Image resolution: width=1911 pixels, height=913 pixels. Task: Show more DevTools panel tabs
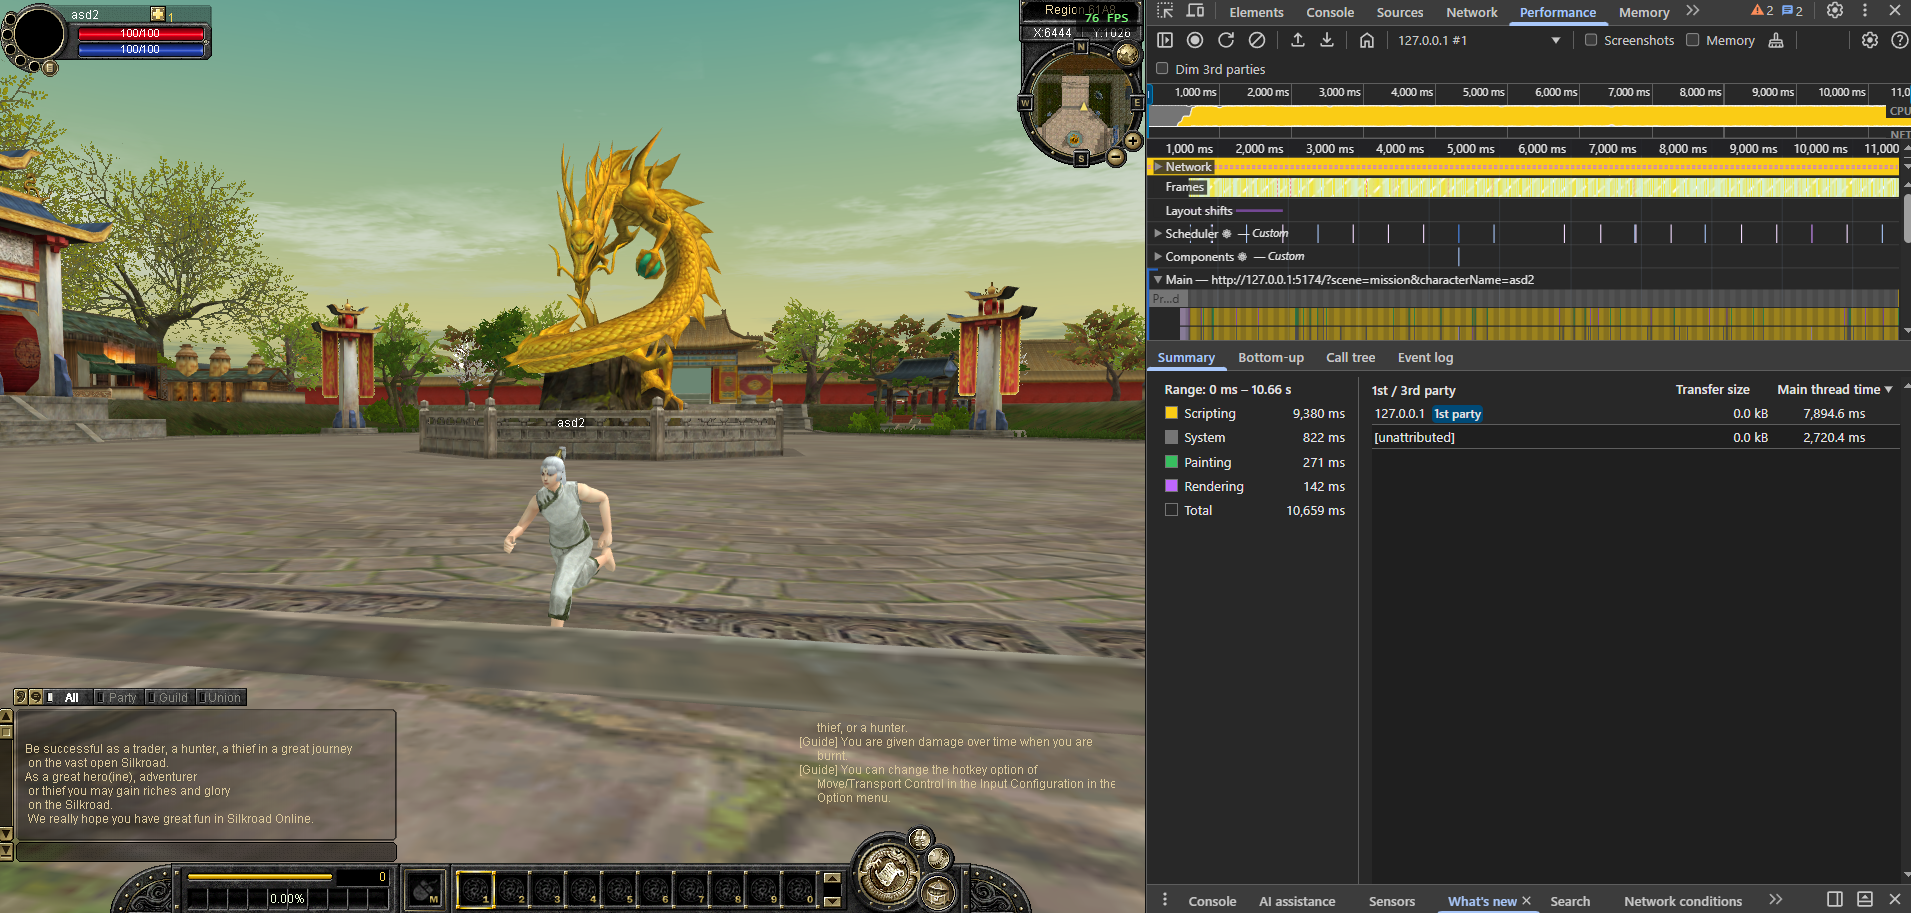tap(1692, 11)
